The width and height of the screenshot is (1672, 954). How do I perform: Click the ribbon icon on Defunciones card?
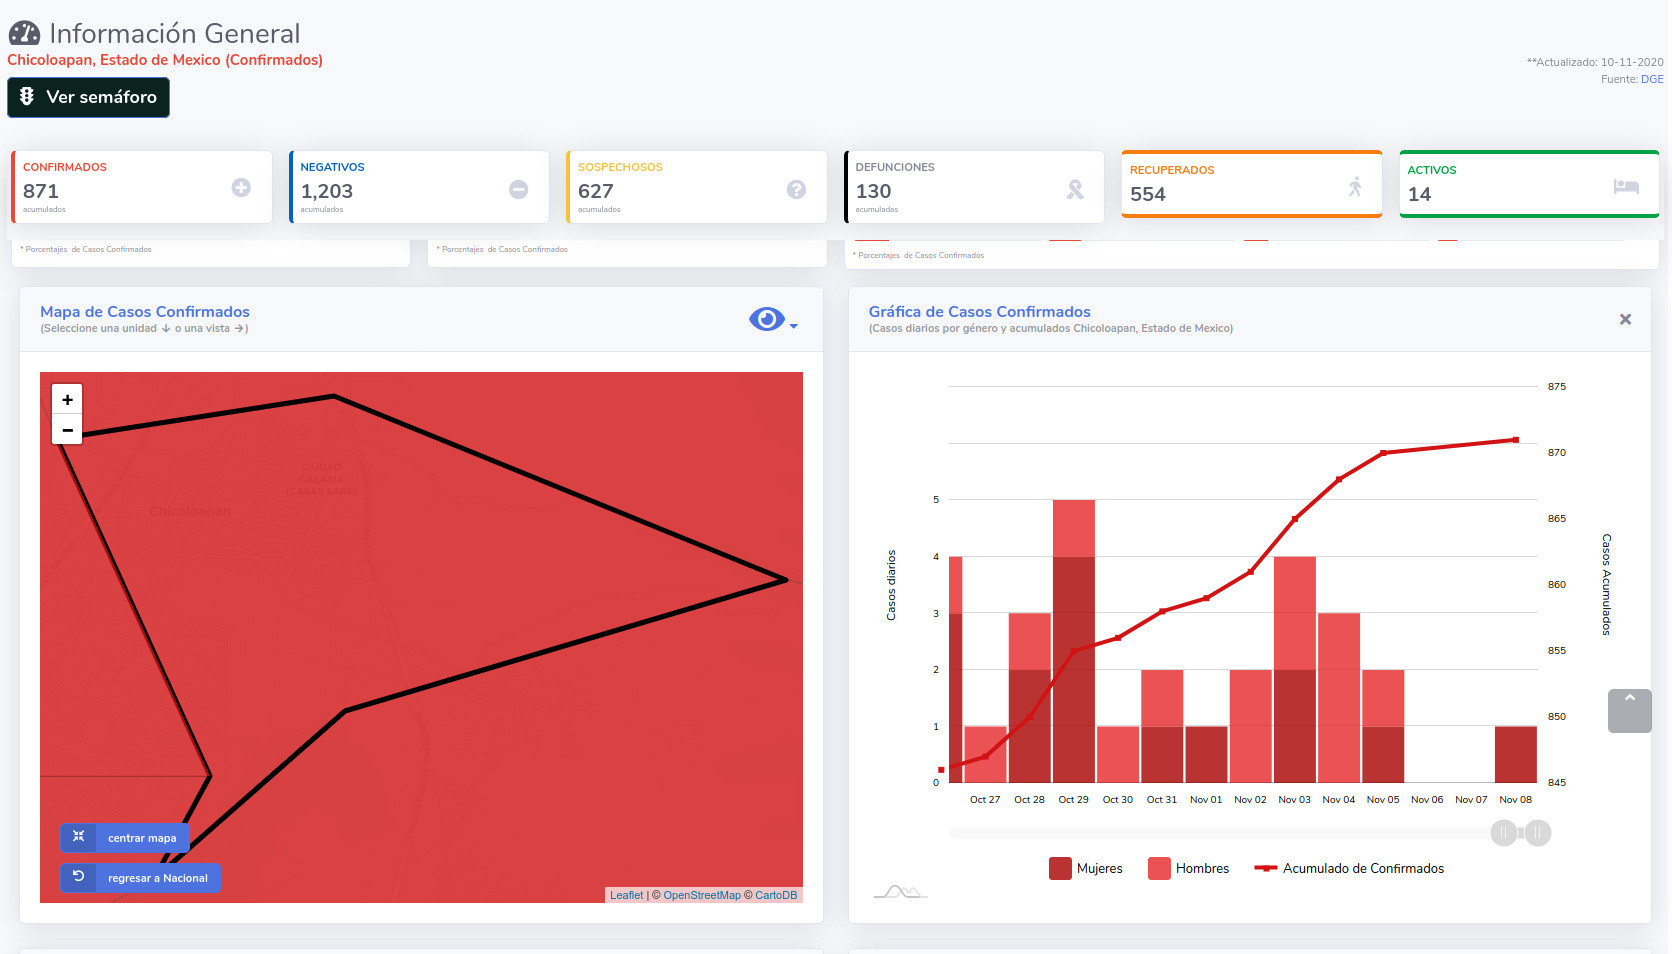[x=1075, y=189]
